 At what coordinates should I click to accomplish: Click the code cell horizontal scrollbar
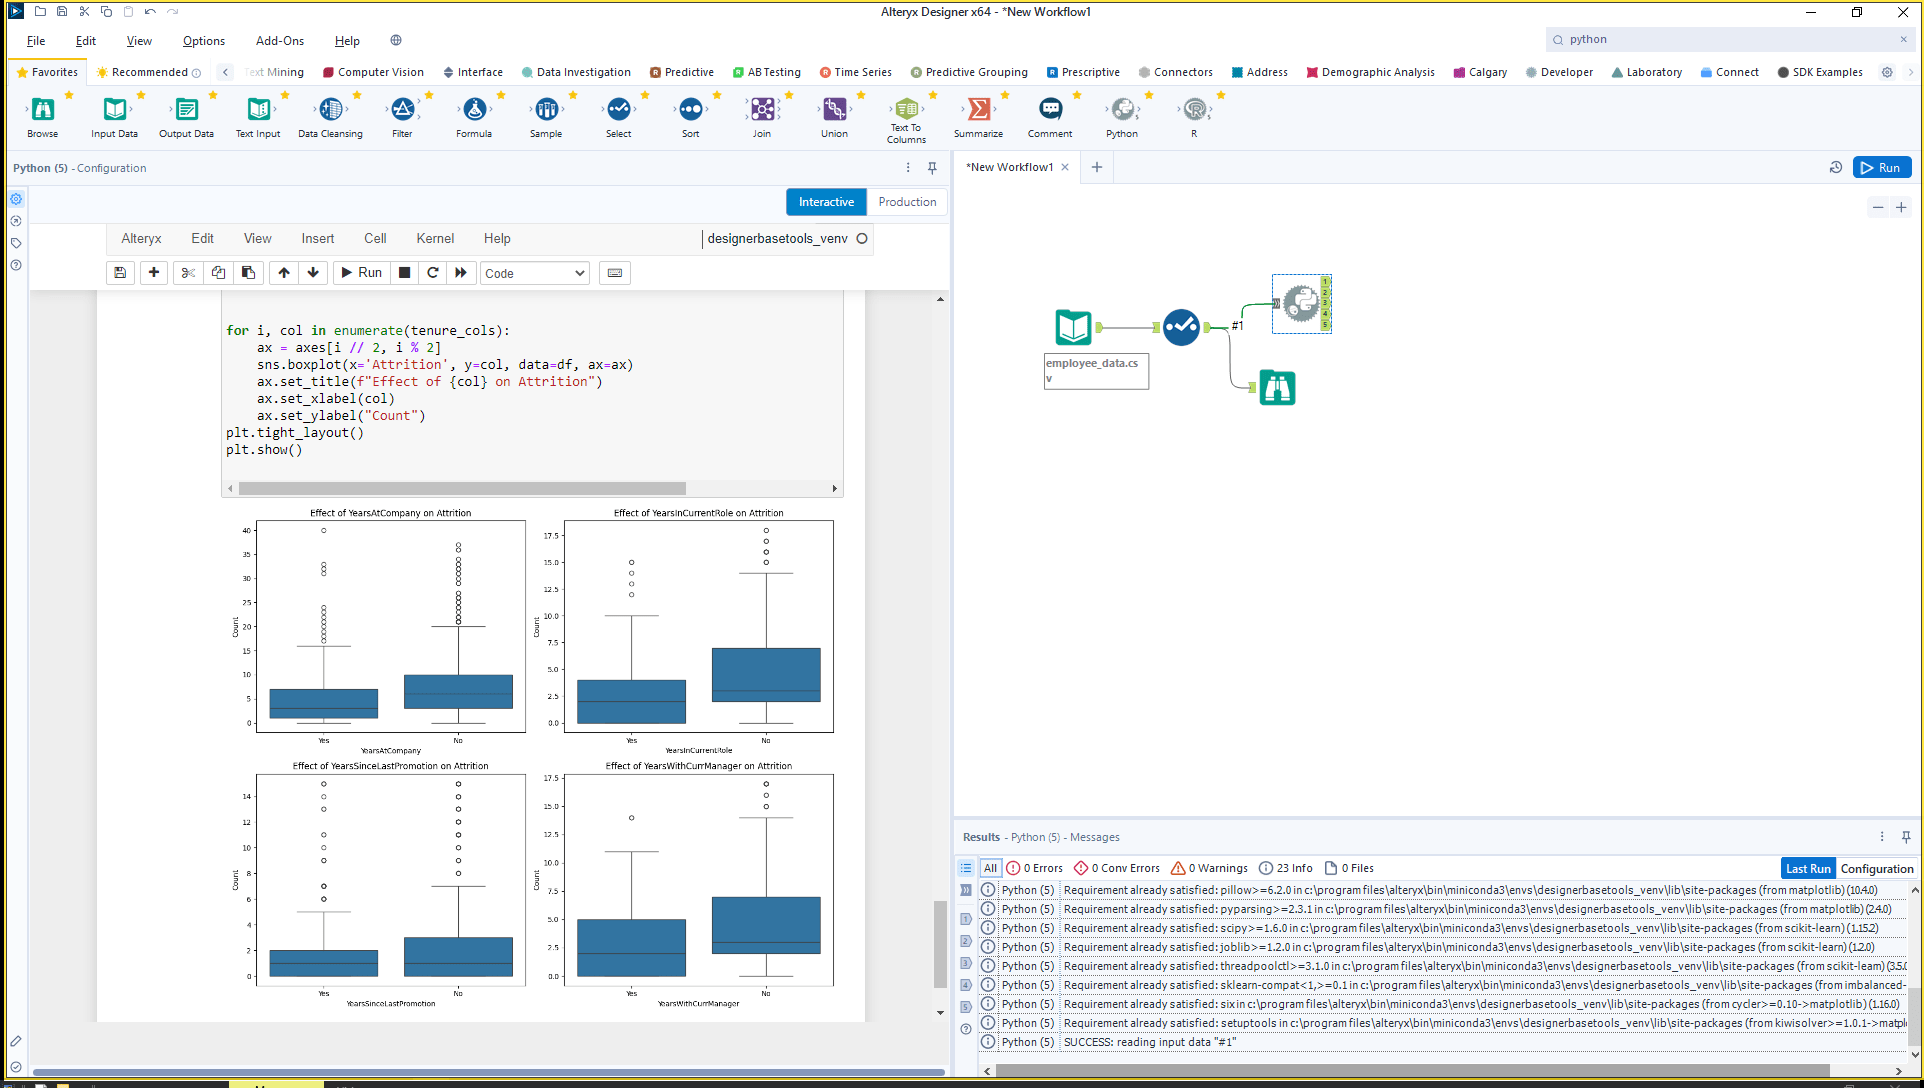pos(462,489)
